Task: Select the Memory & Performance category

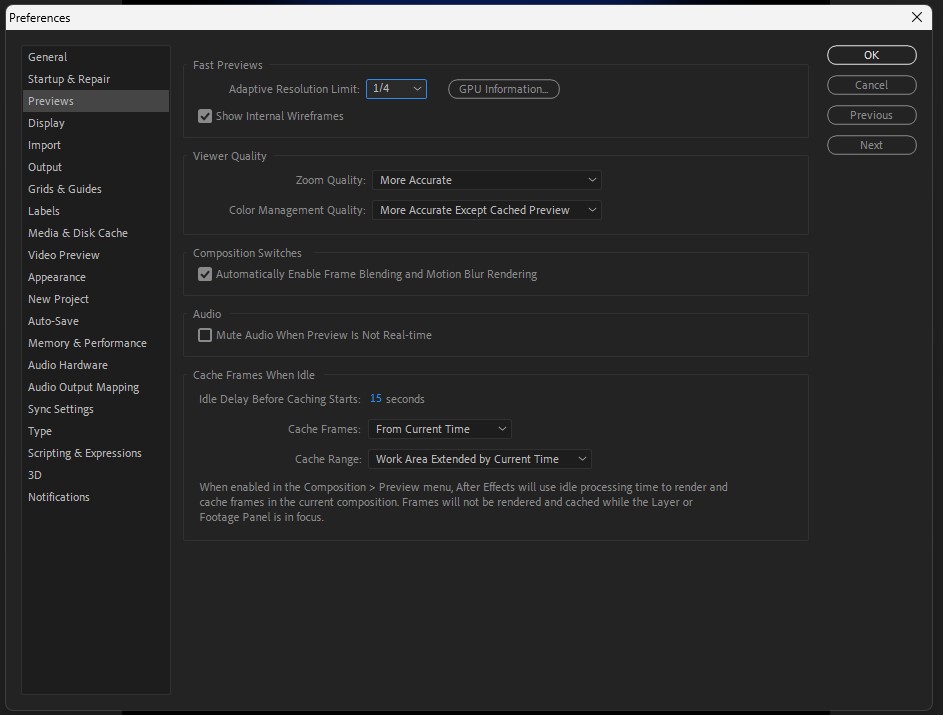Action: click(87, 343)
